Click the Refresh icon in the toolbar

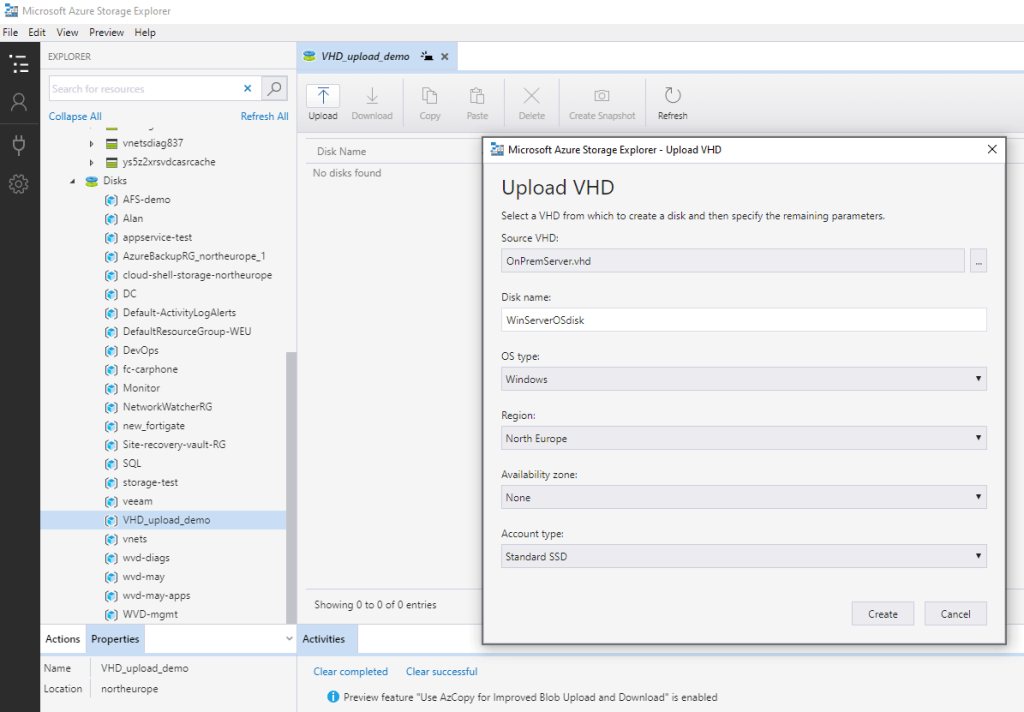coord(672,99)
